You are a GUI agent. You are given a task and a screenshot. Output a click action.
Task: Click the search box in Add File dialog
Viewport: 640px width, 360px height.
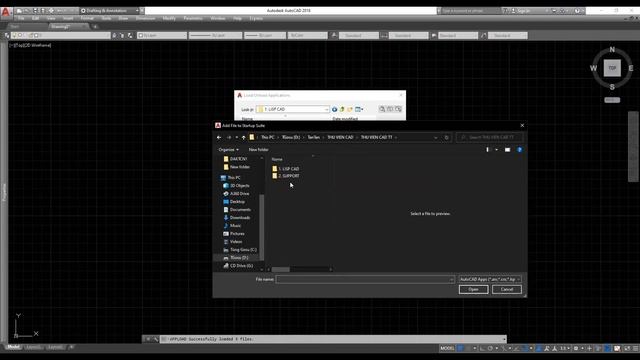(x=489, y=138)
